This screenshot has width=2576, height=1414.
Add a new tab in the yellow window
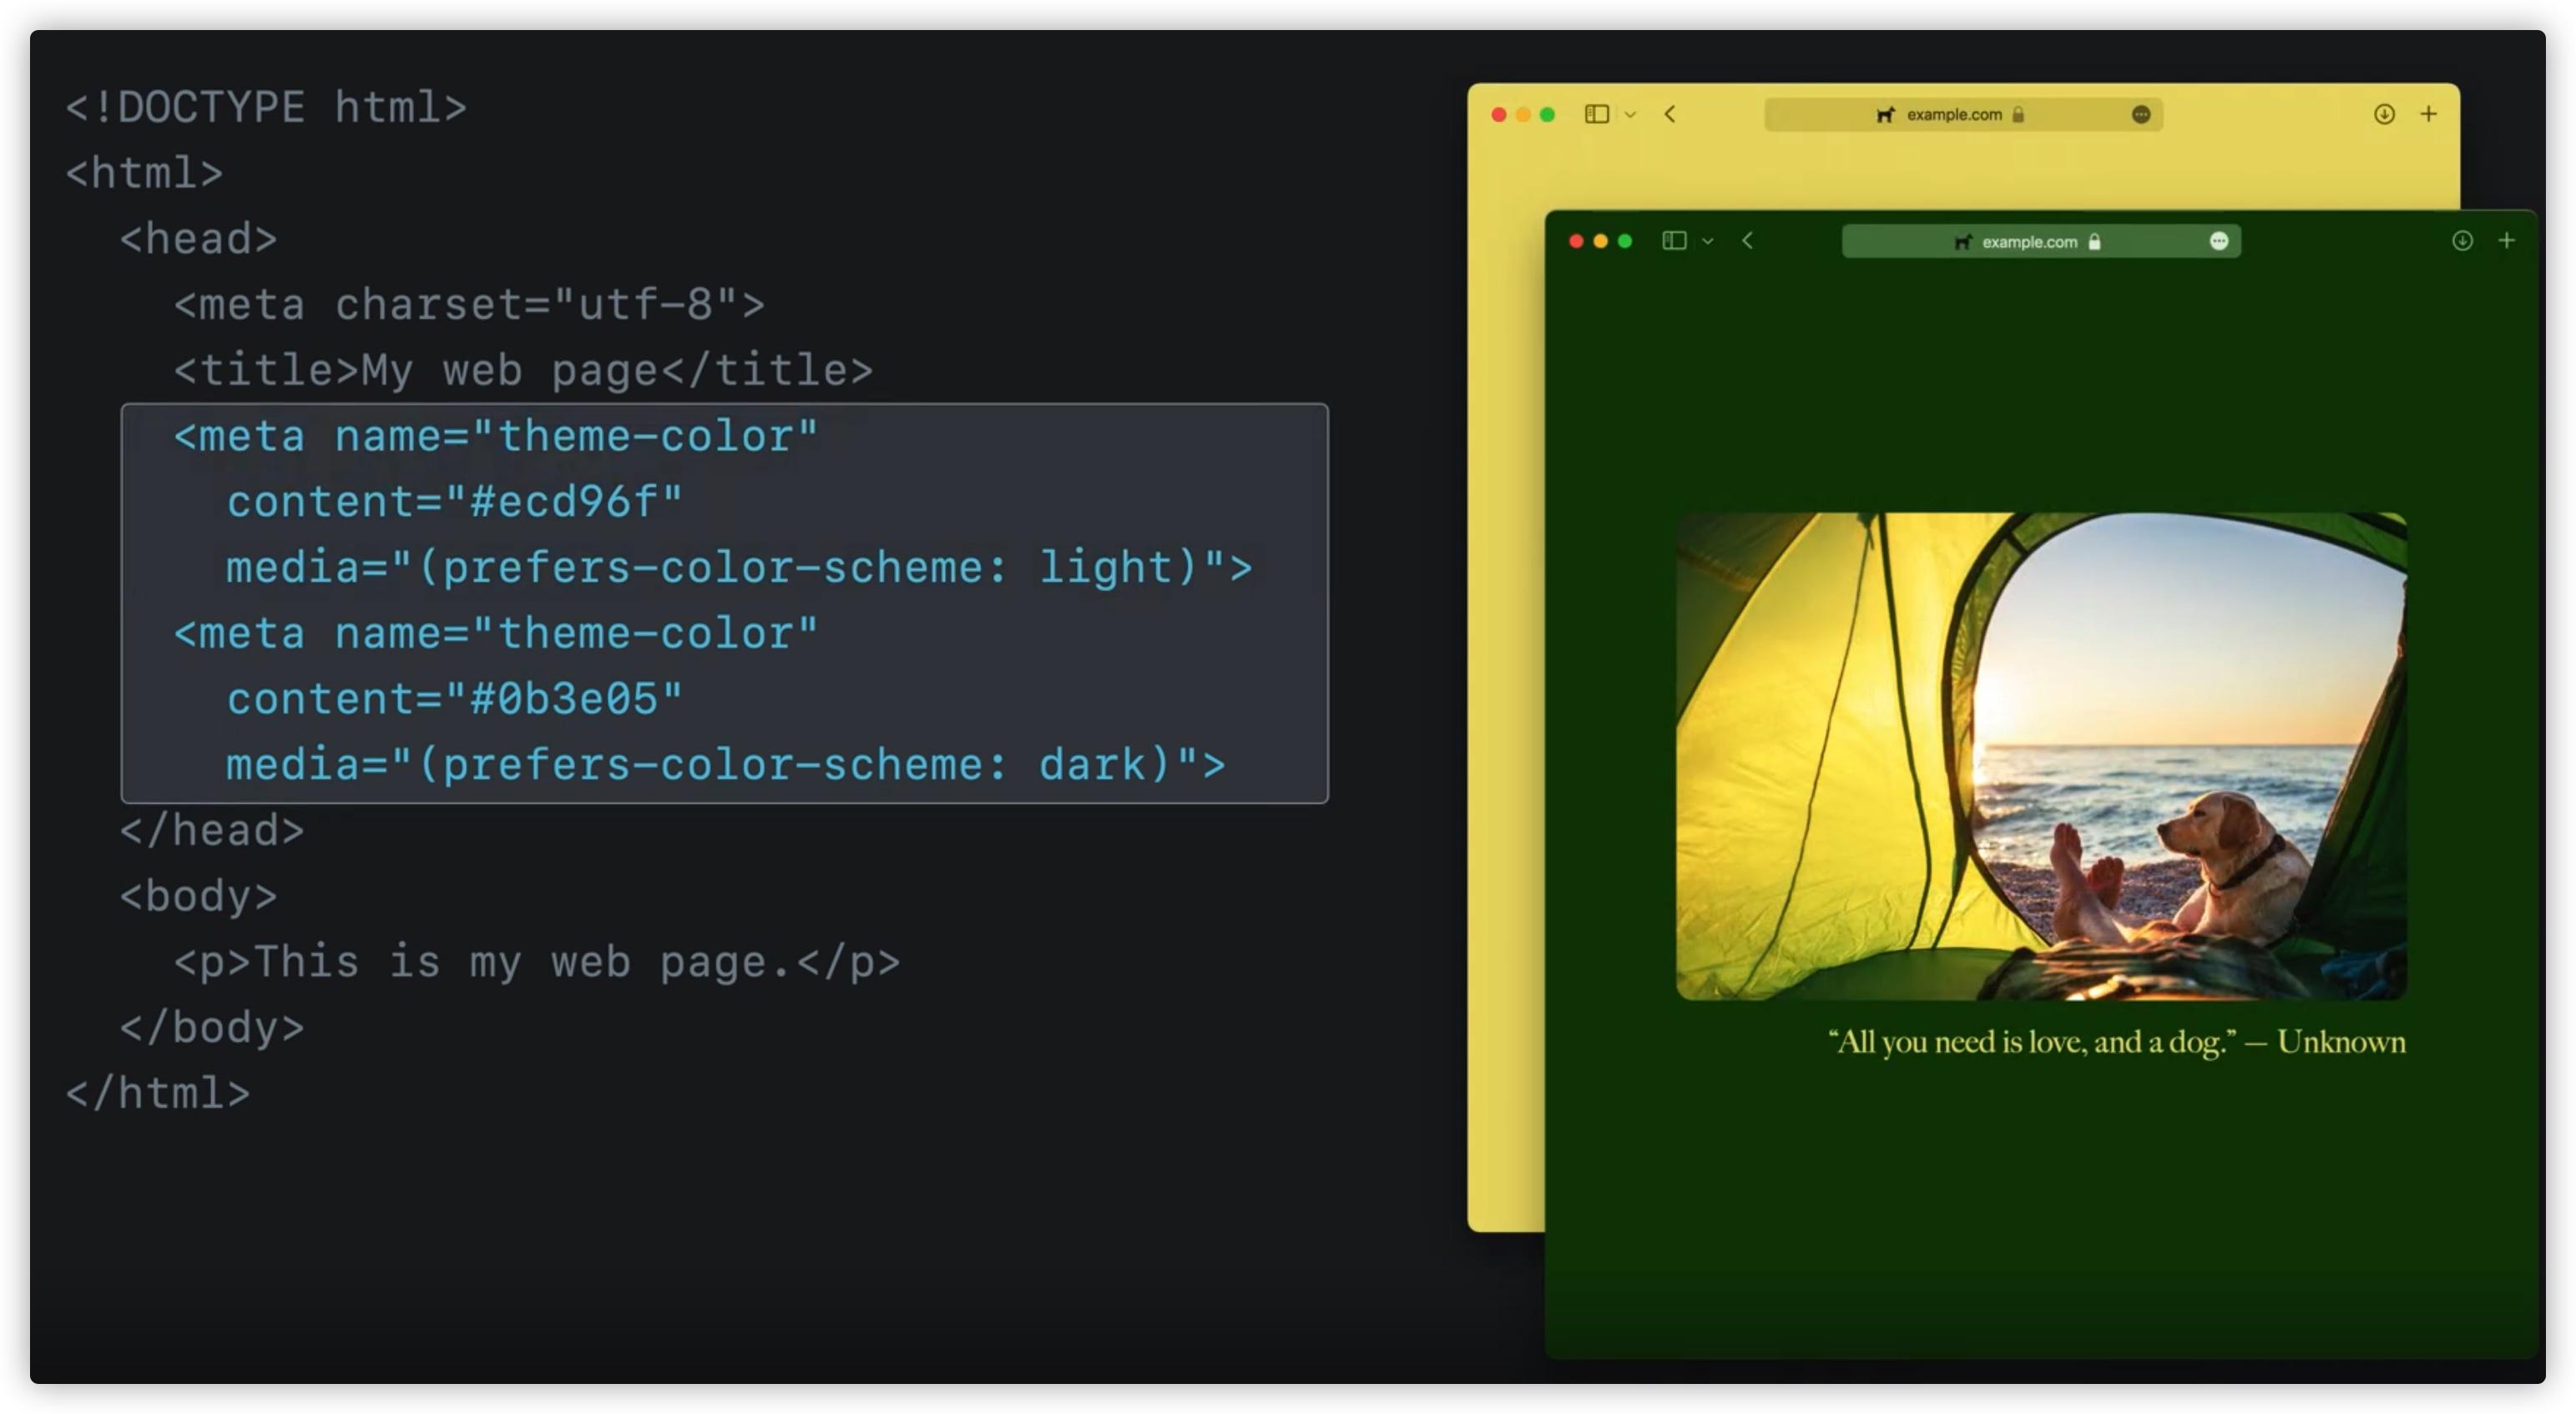(2428, 114)
